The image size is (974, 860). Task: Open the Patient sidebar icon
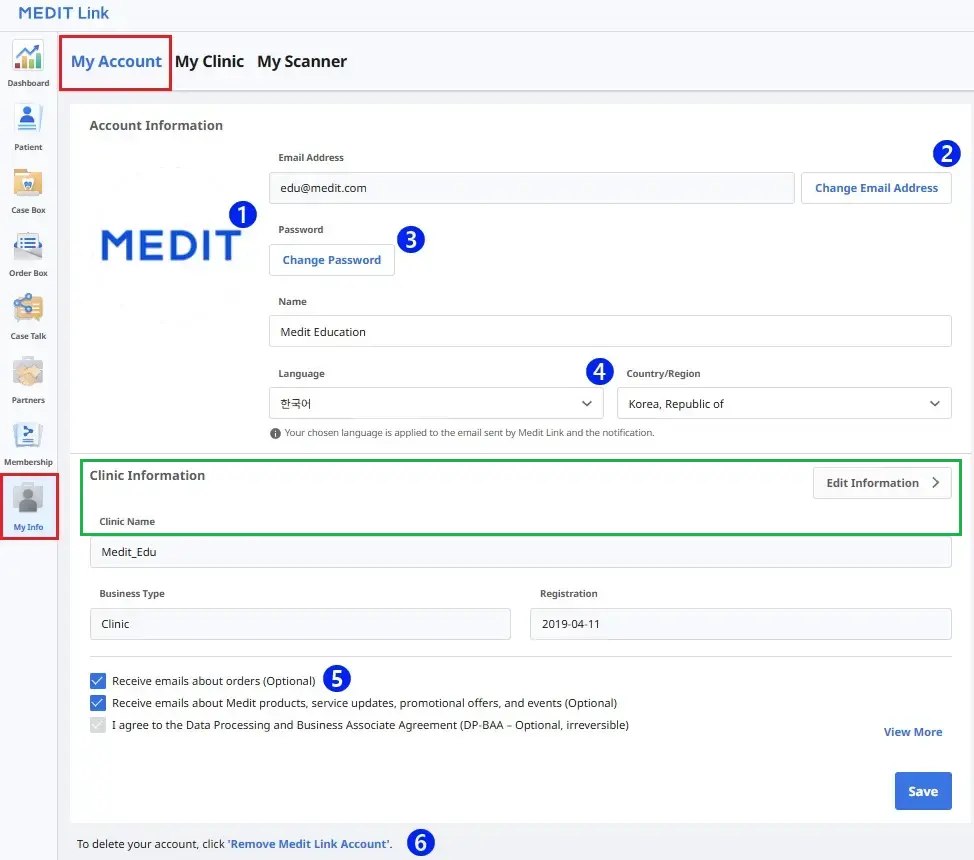tap(28, 118)
